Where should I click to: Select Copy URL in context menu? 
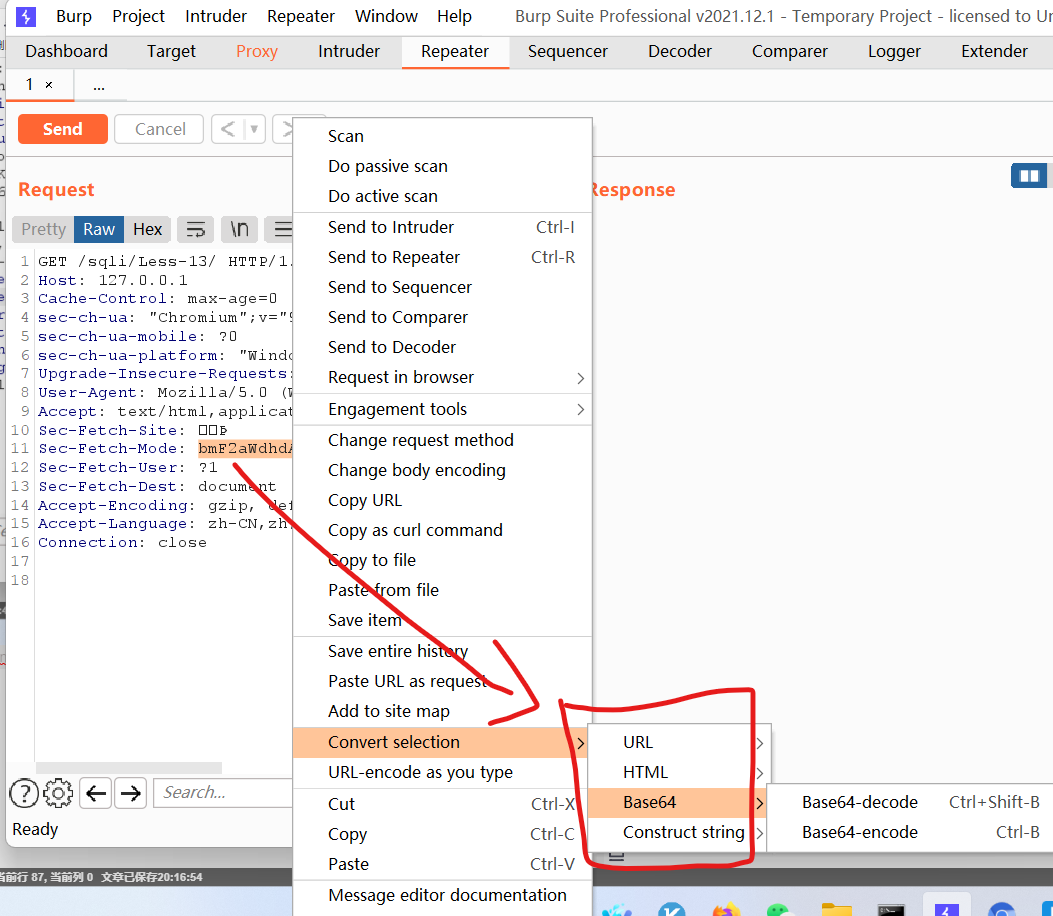(443, 501)
